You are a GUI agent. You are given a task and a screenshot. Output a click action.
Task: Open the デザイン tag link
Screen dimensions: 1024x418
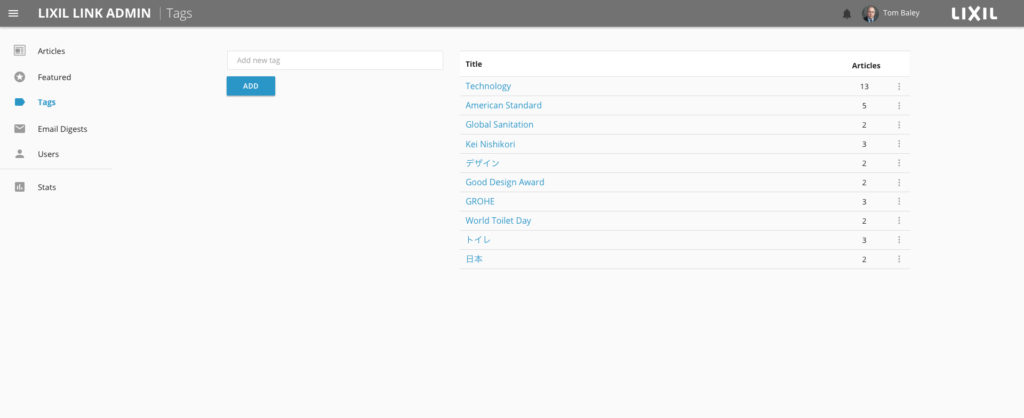tap(482, 163)
